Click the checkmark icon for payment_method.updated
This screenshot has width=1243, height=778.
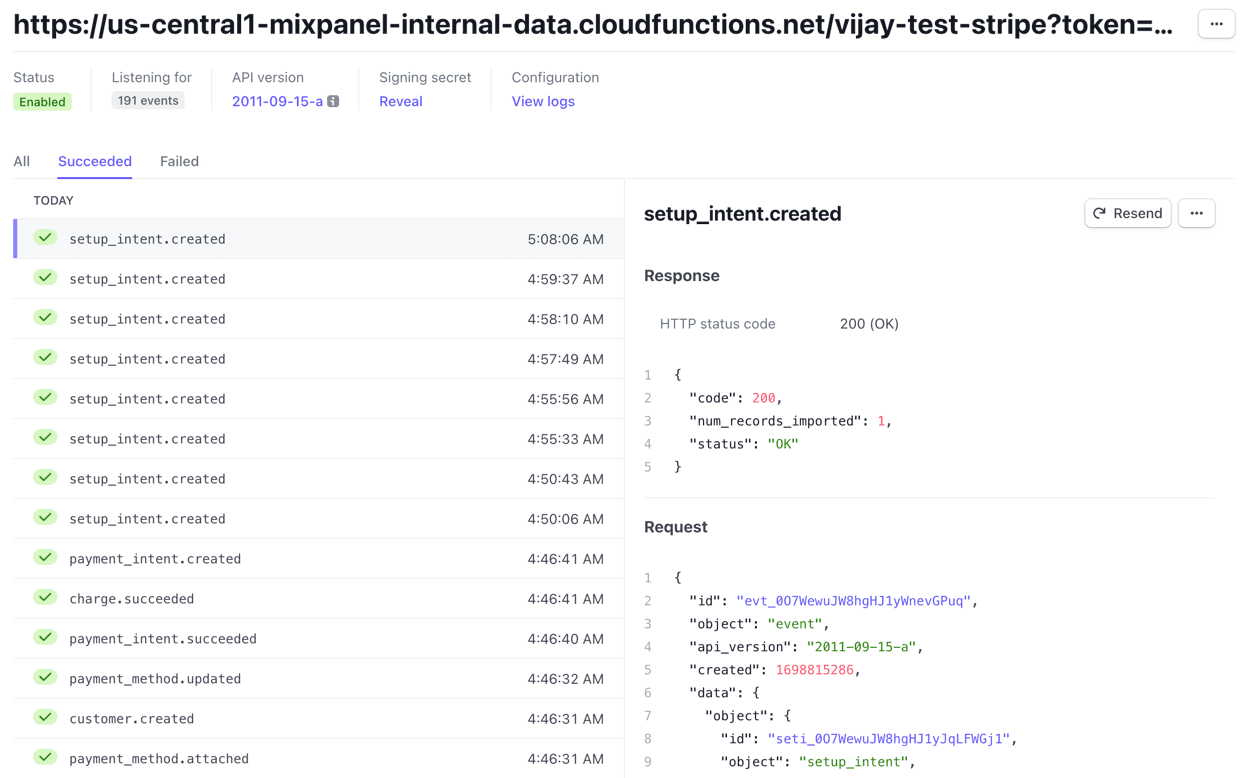coord(45,678)
